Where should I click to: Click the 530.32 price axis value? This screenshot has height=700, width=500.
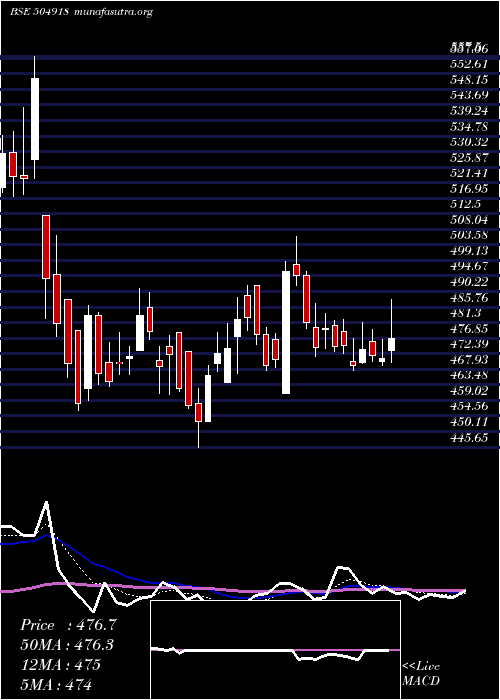click(x=468, y=142)
